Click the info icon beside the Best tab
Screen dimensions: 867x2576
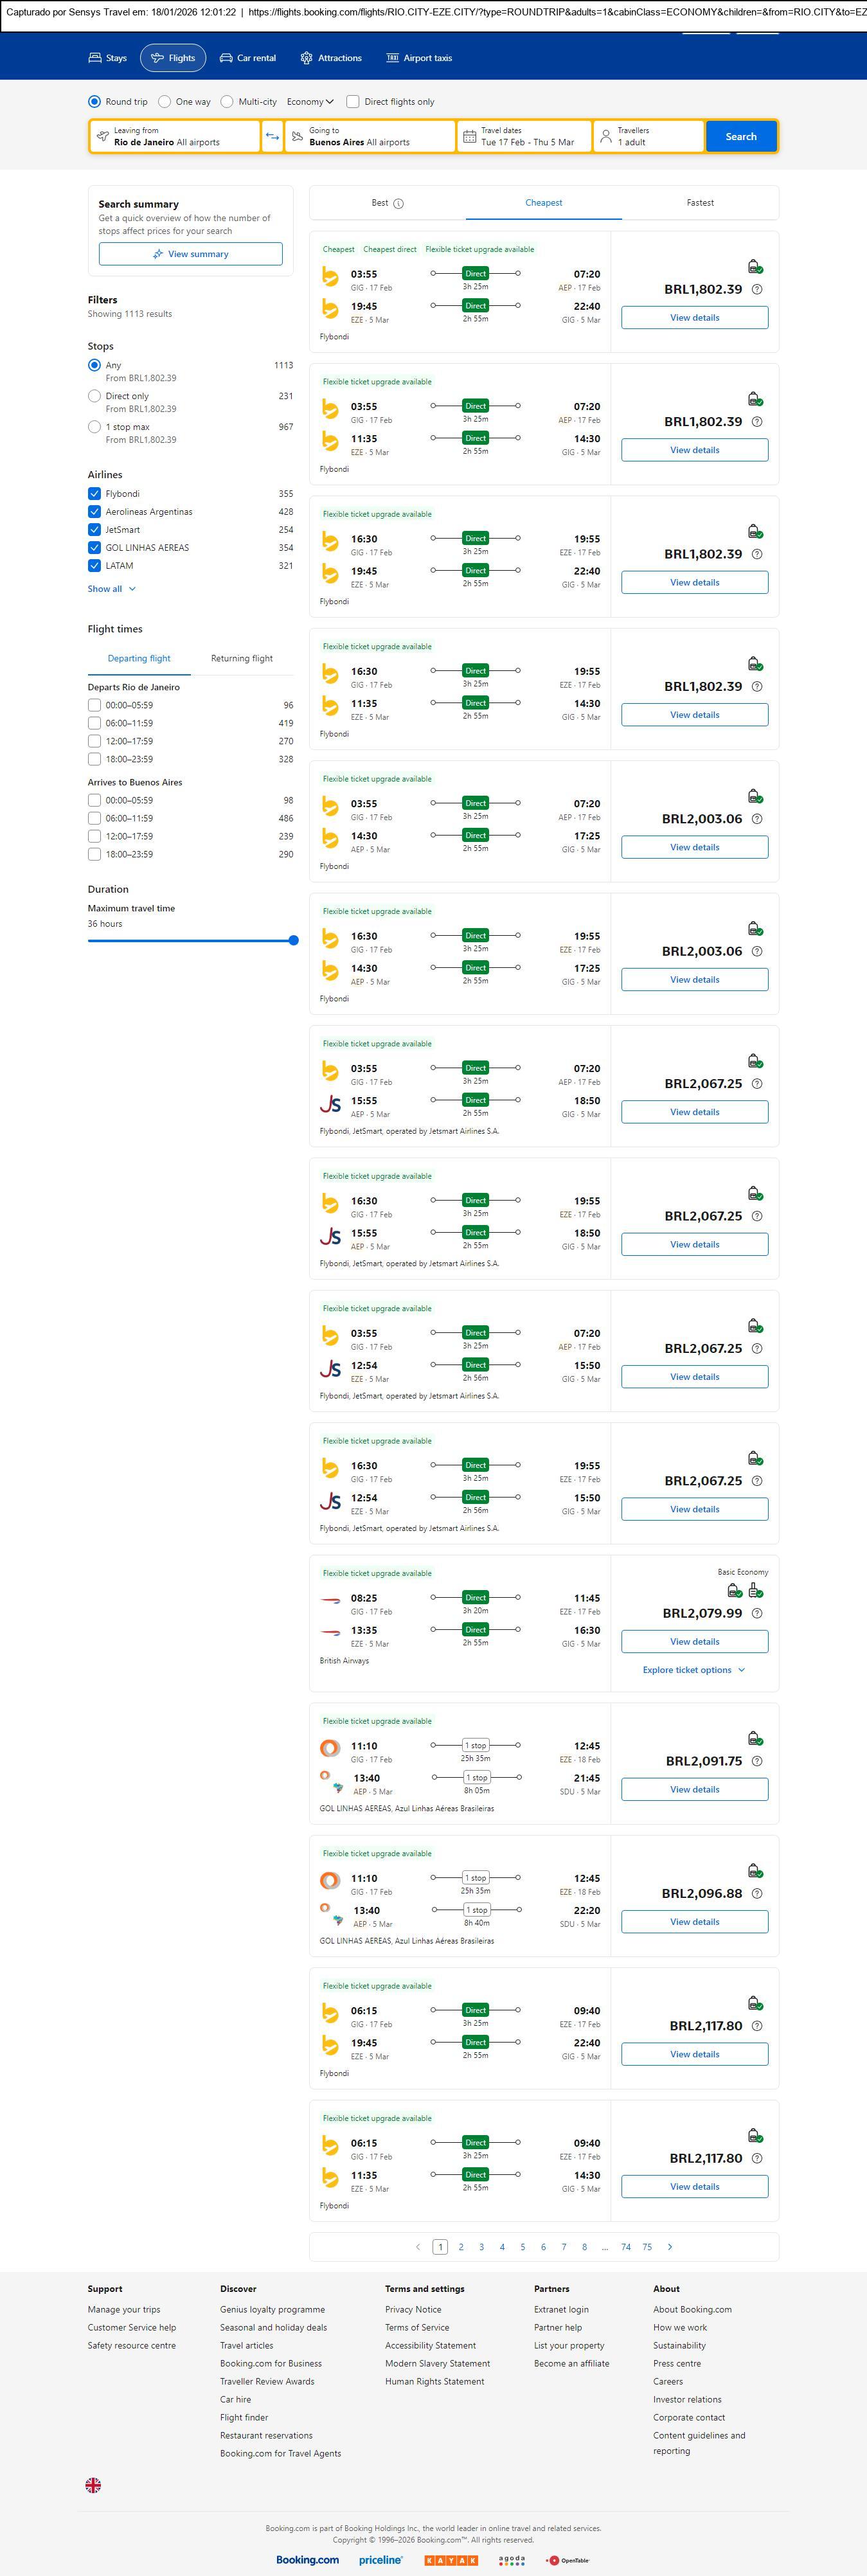(x=398, y=204)
